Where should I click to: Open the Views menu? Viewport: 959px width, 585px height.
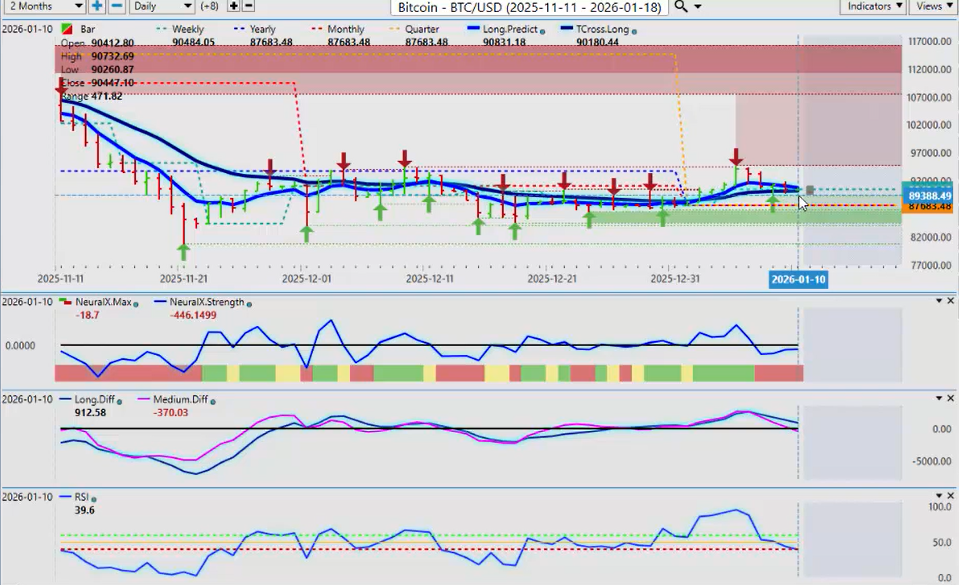click(x=933, y=6)
